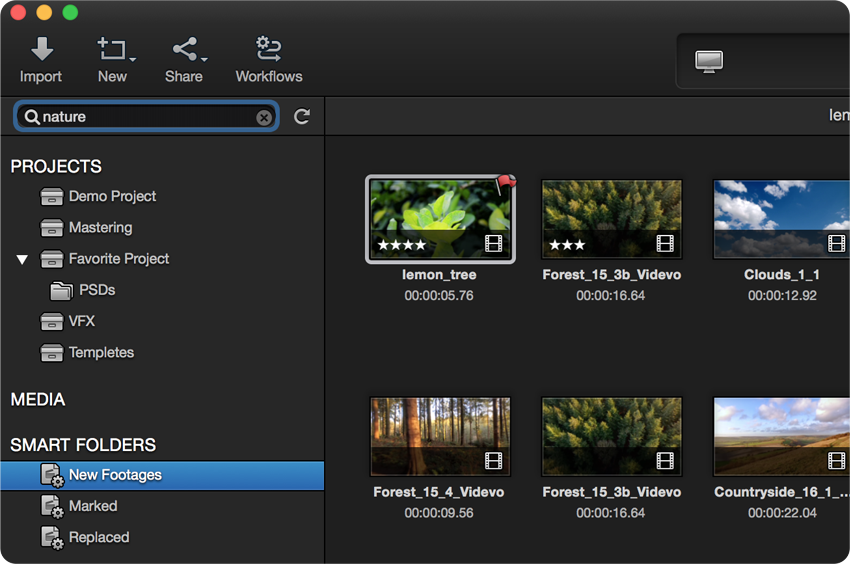Open the Replaced smart folder
Image resolution: width=850 pixels, height=564 pixels.
click(98, 537)
